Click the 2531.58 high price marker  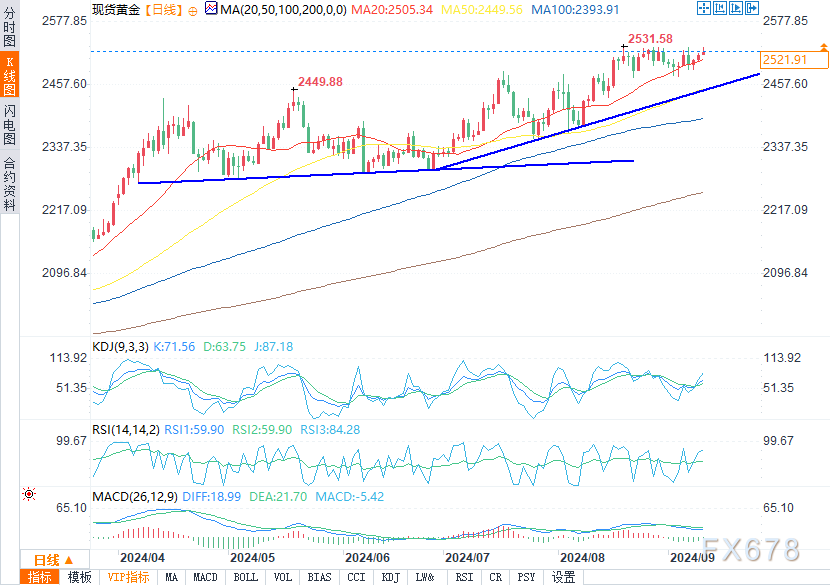click(650, 39)
